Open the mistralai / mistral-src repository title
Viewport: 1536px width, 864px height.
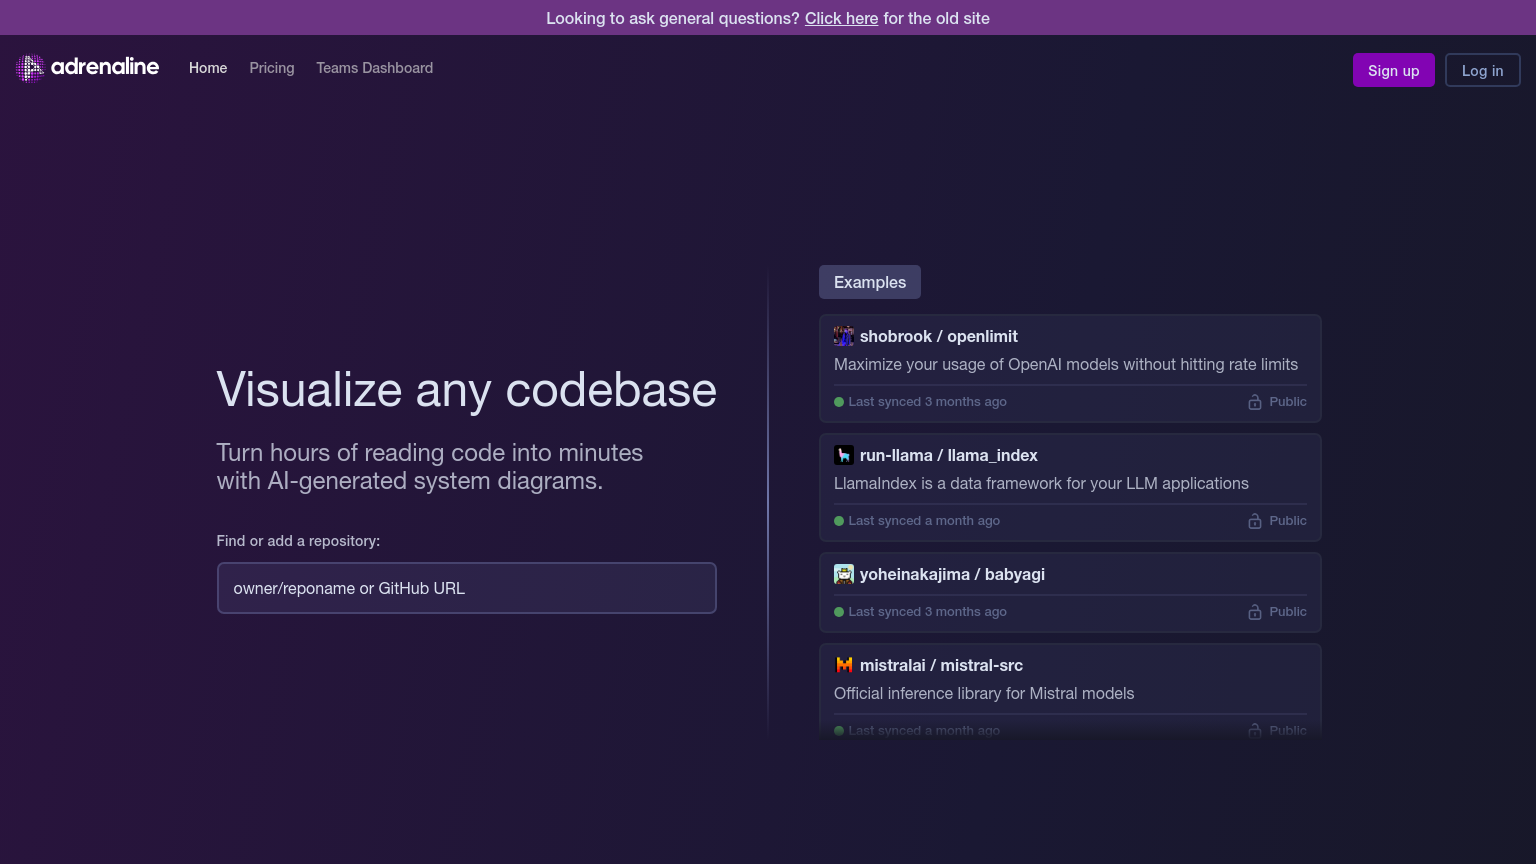tap(941, 666)
